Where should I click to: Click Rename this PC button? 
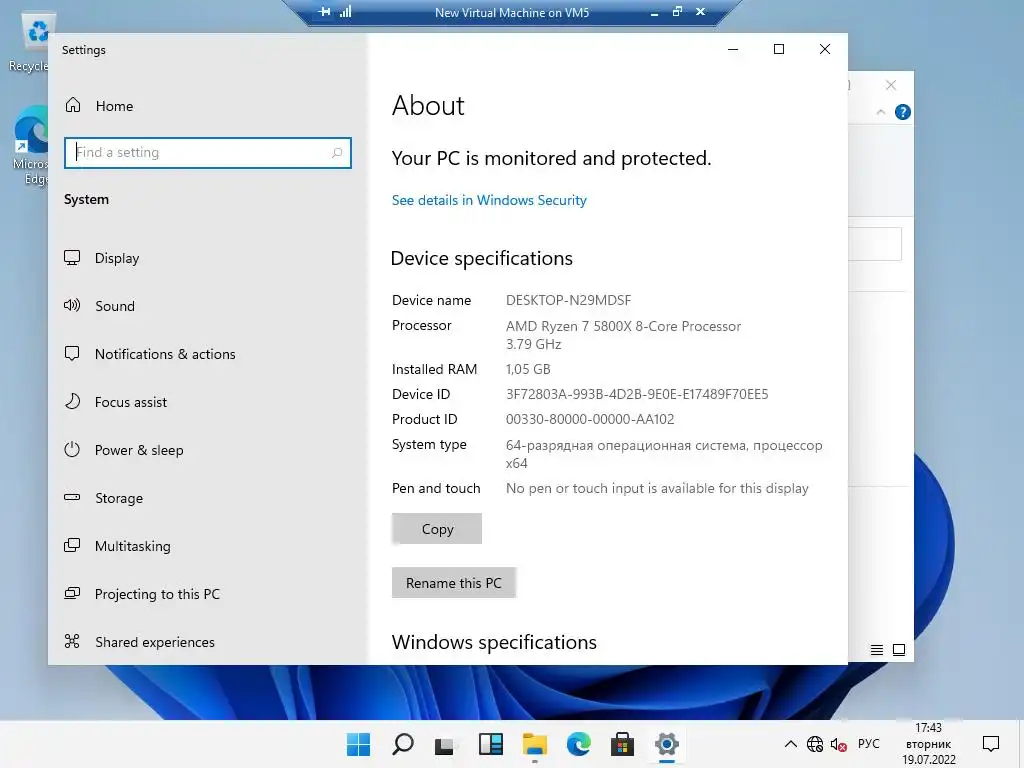454,583
